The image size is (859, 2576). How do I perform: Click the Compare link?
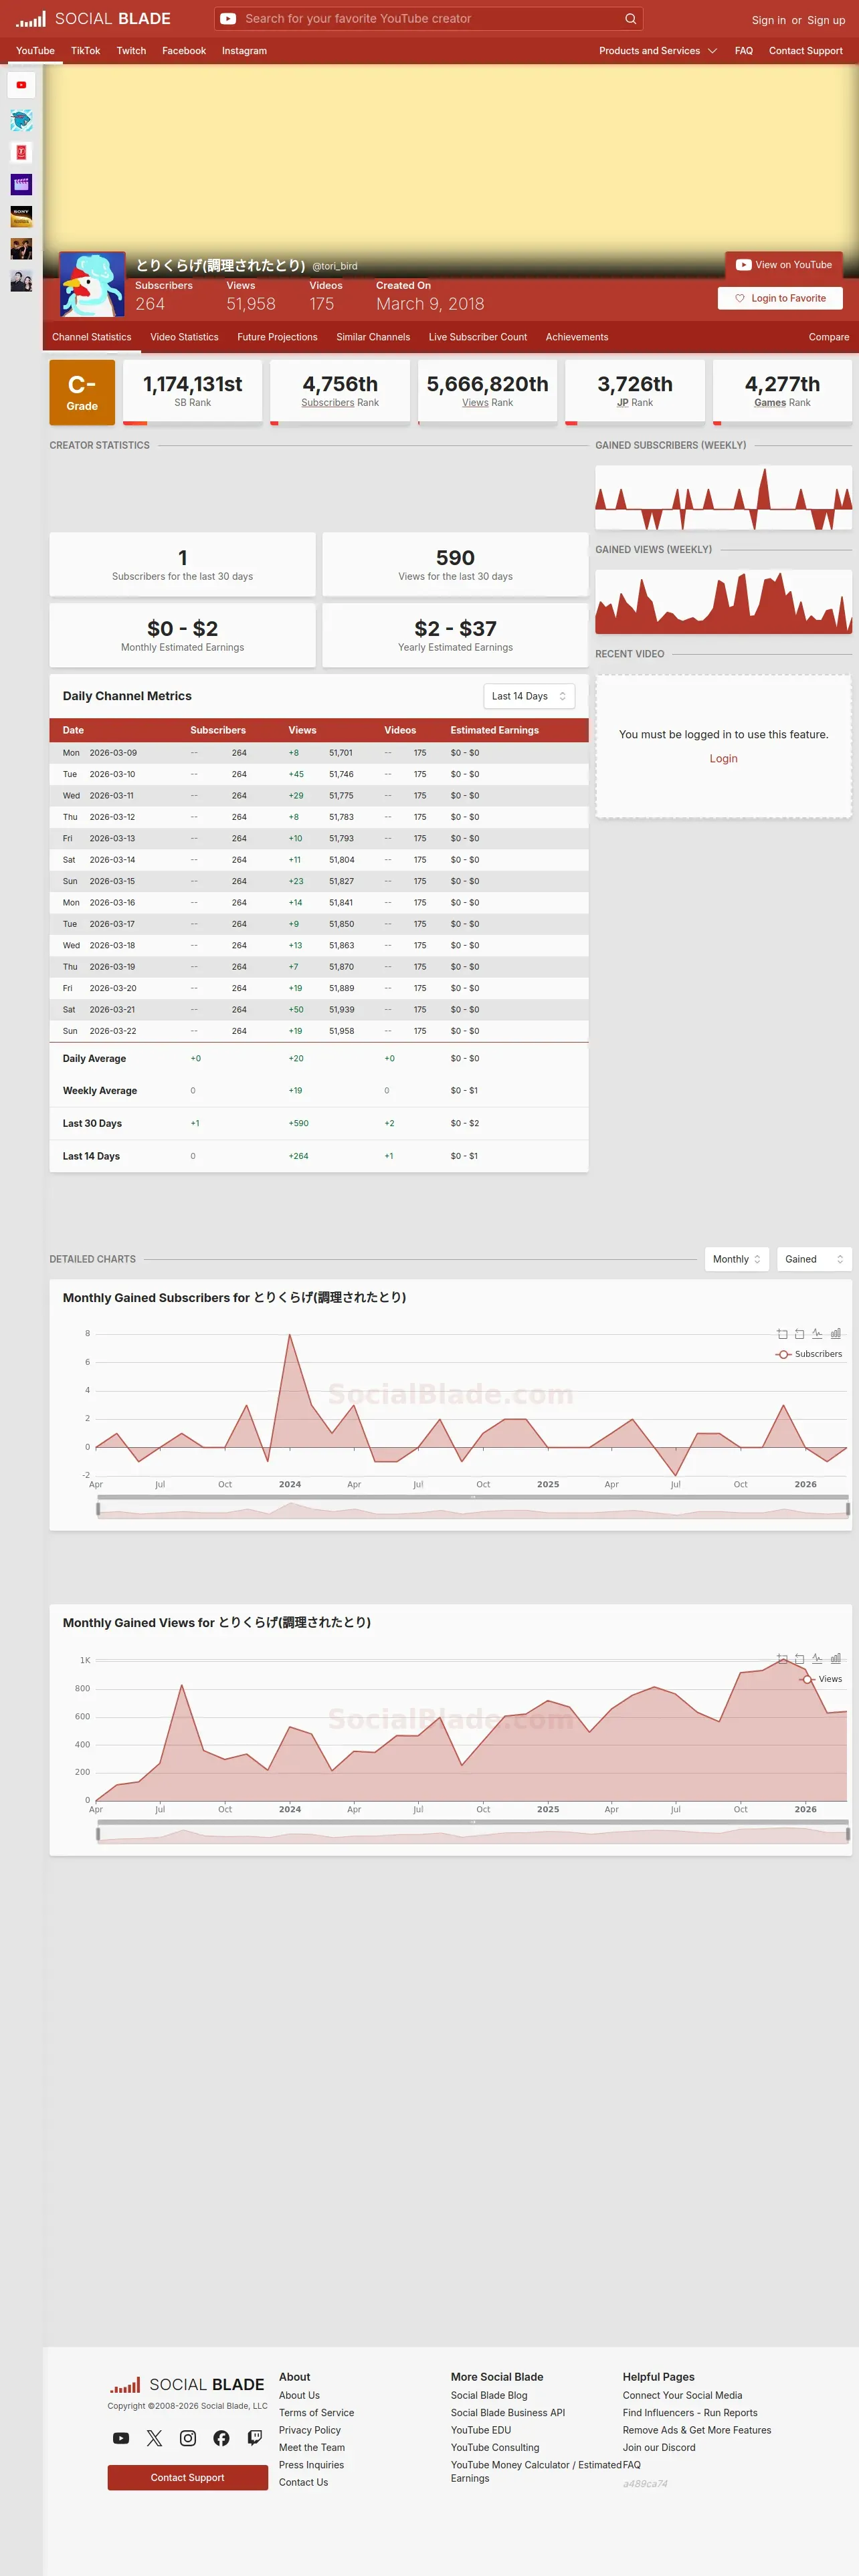[x=829, y=337]
